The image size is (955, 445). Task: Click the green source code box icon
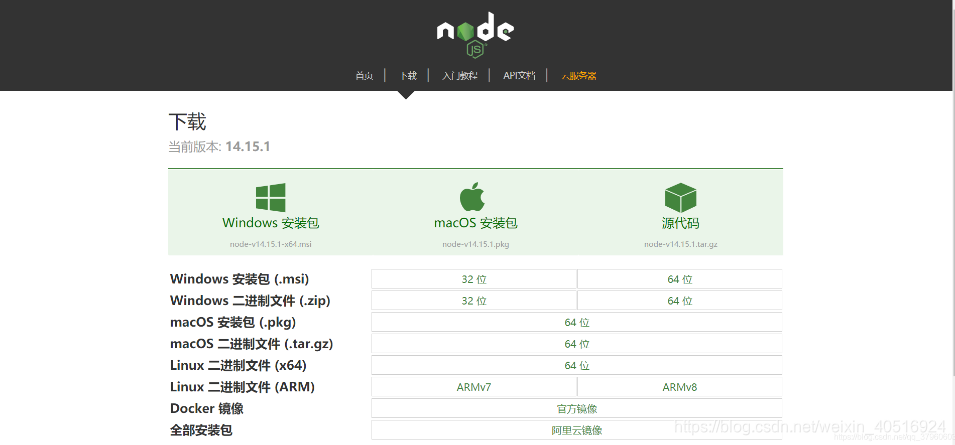680,197
